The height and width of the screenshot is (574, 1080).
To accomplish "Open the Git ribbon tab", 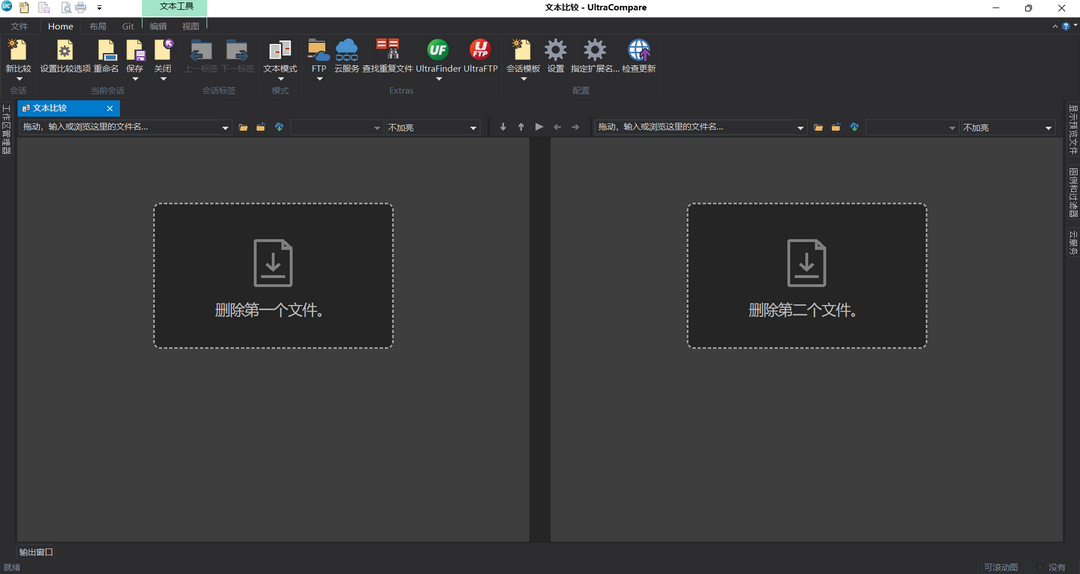I will pos(128,26).
